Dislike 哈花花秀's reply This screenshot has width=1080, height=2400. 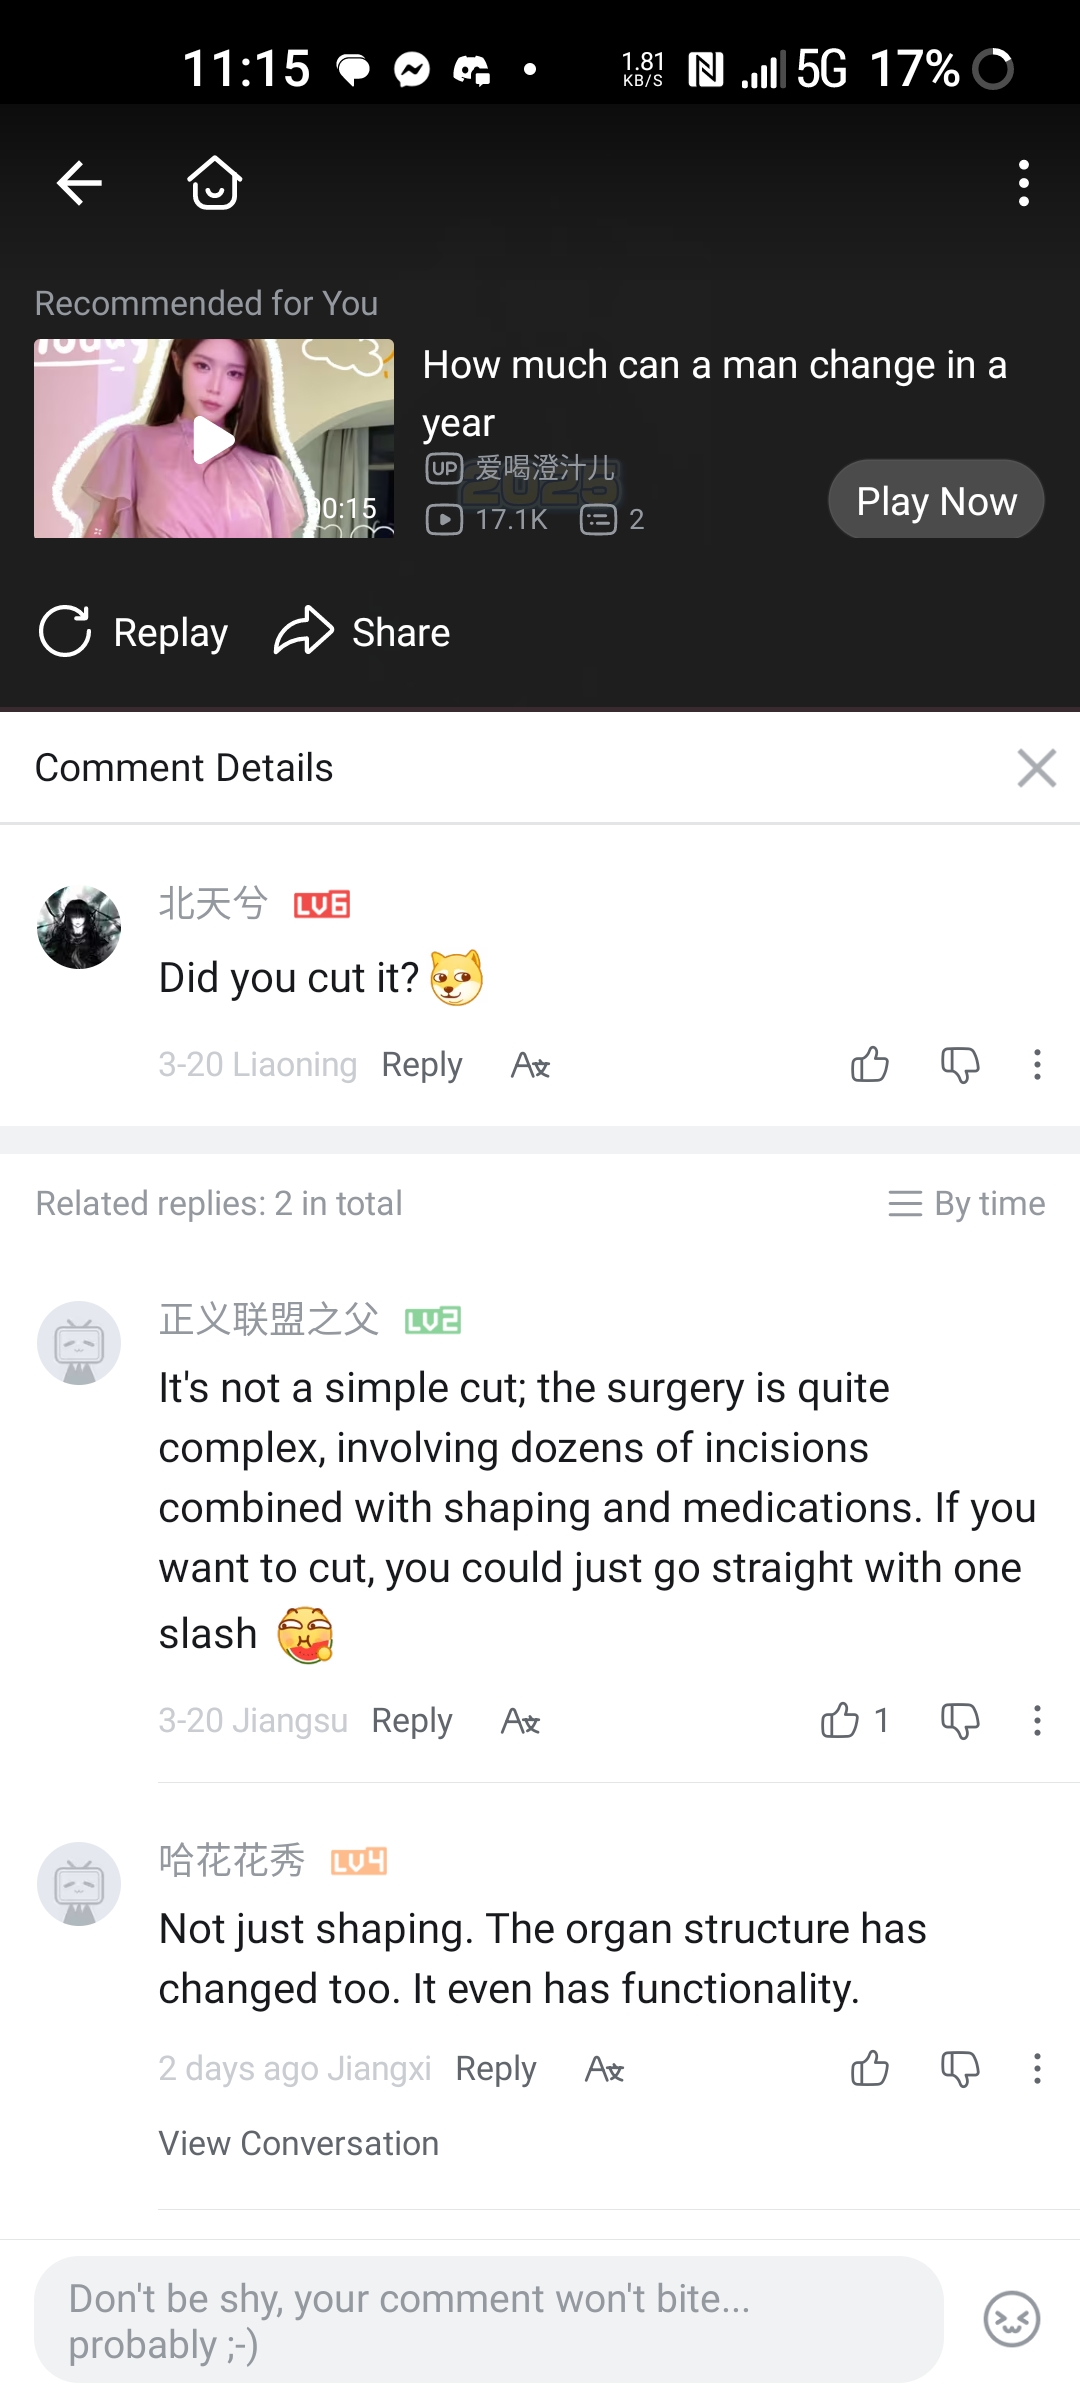tap(960, 2069)
